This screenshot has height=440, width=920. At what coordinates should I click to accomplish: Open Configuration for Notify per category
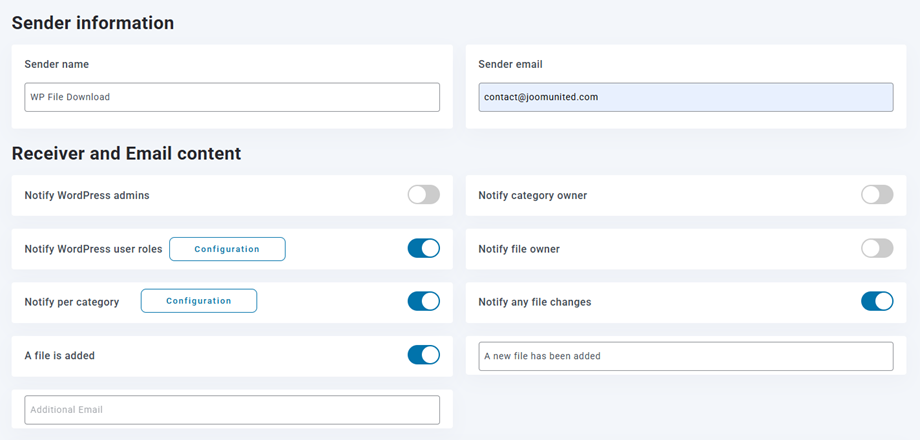[198, 301]
